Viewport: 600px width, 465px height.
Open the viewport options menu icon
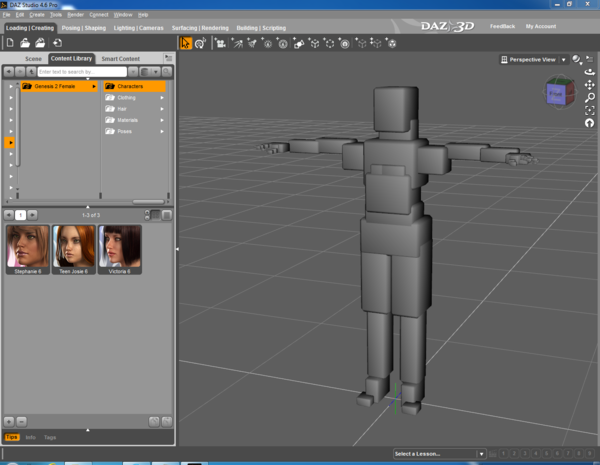tap(590, 59)
